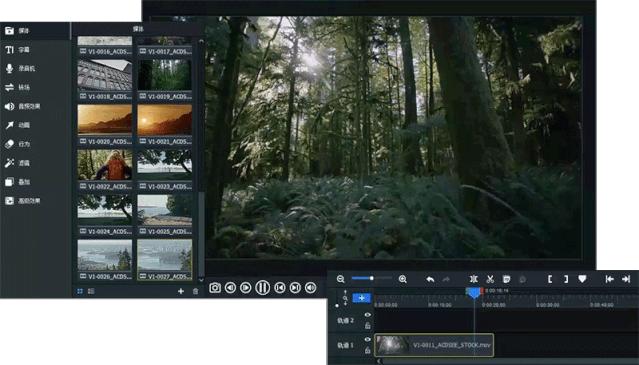Zoom out the timeline with minus magnifier
Screen dimensions: 639x365
(x=341, y=279)
